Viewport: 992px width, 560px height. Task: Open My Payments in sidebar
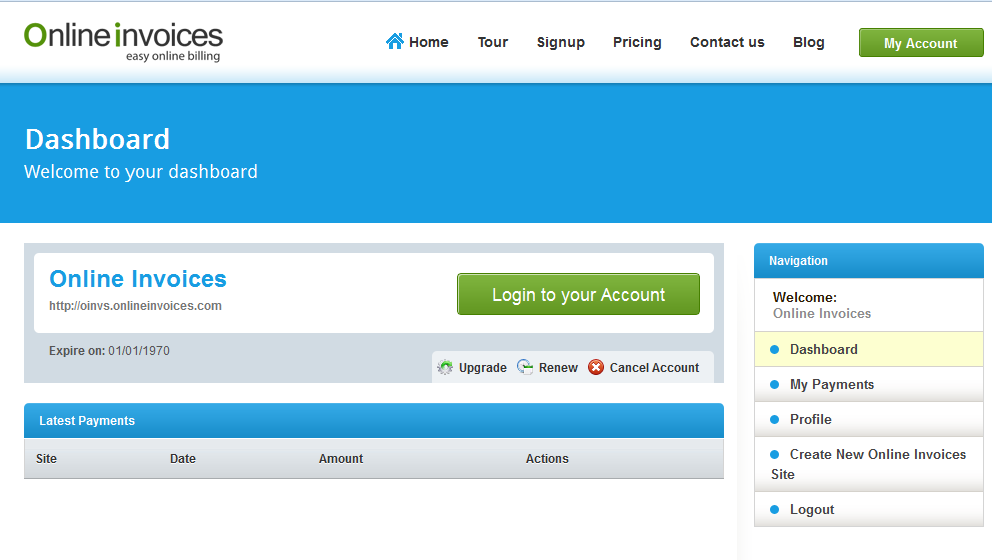pyautogui.click(x=831, y=384)
